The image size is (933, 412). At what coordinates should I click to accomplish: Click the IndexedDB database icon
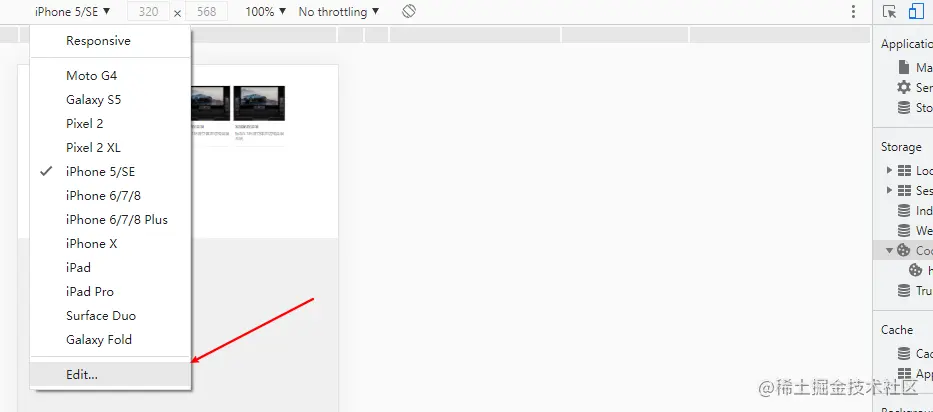pyautogui.click(x=904, y=211)
